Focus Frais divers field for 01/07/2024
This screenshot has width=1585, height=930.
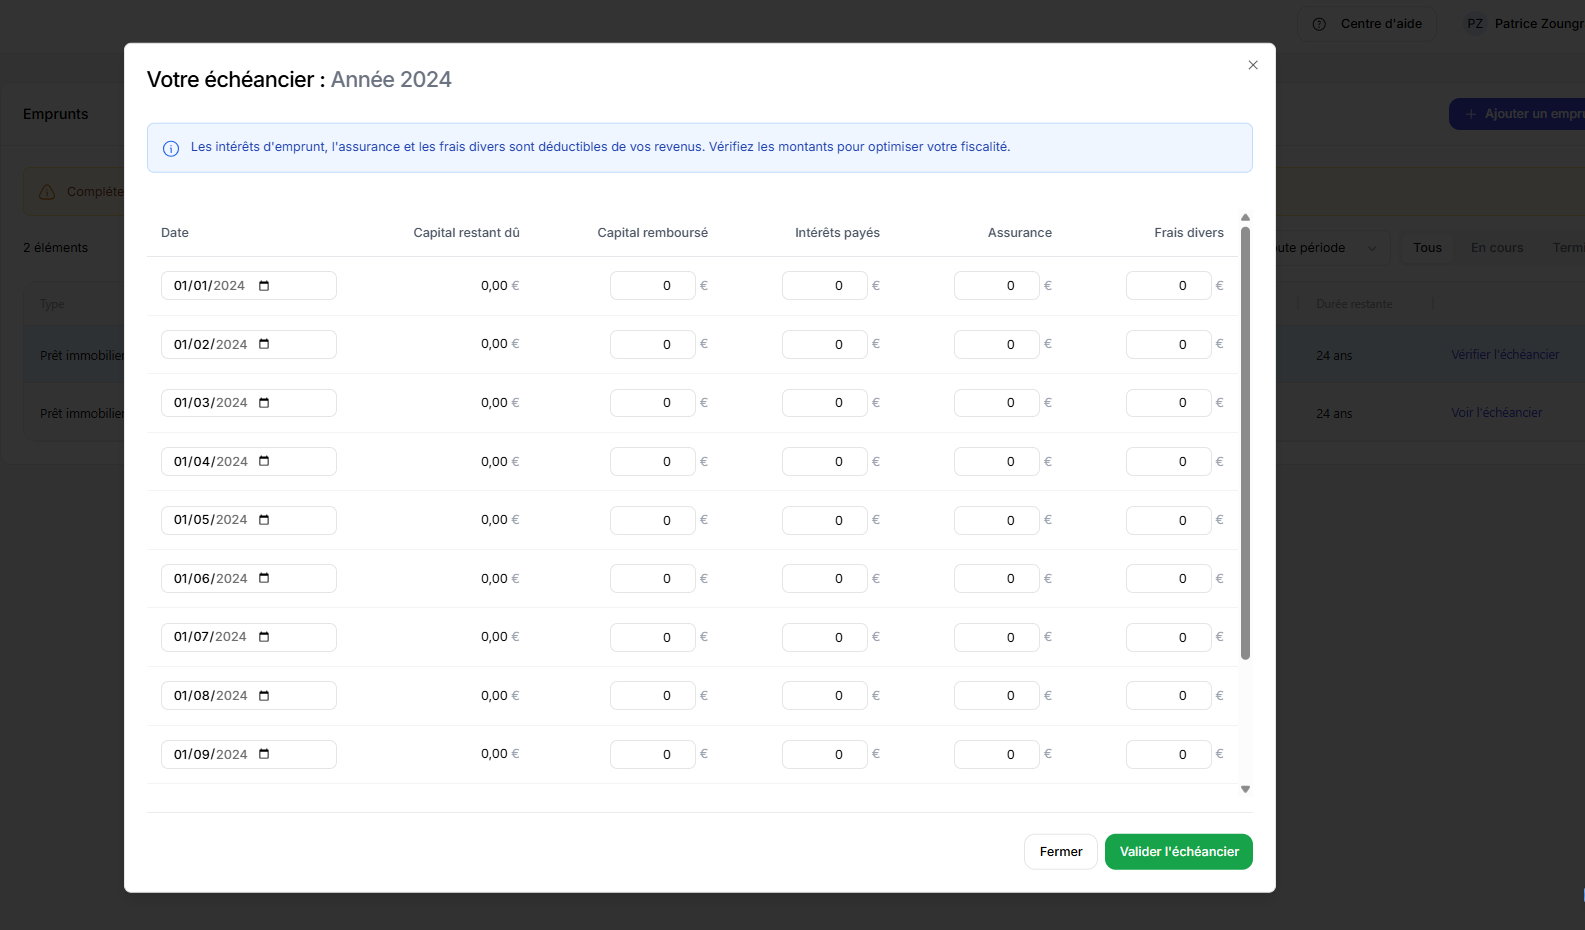(x=1168, y=637)
